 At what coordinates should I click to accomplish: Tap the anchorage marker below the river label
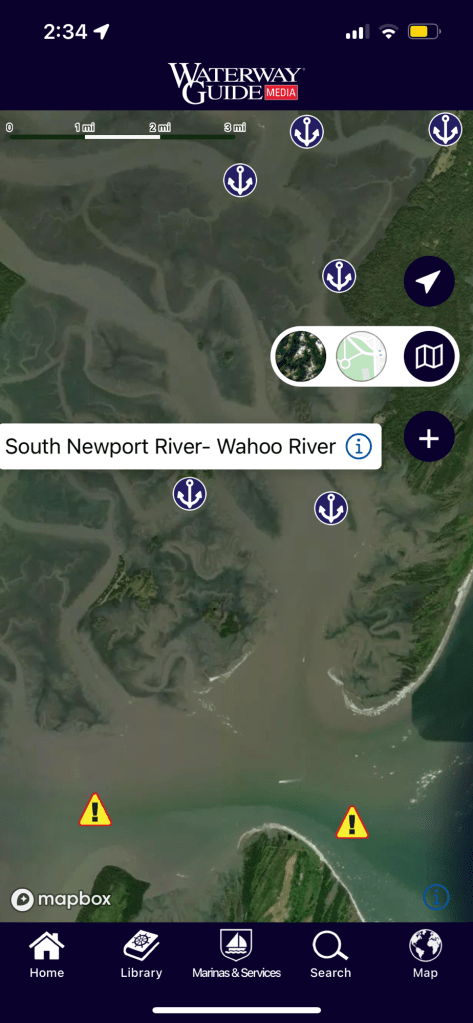(x=190, y=494)
